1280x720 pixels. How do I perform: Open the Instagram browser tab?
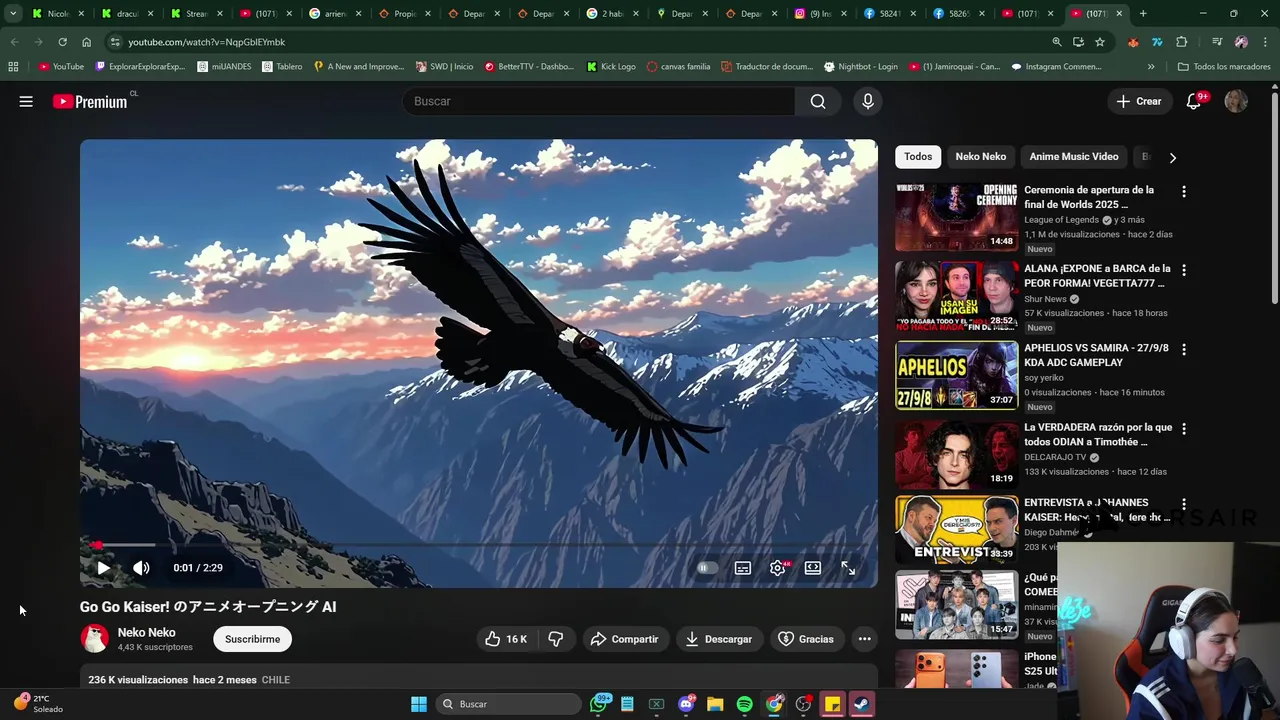coord(821,14)
